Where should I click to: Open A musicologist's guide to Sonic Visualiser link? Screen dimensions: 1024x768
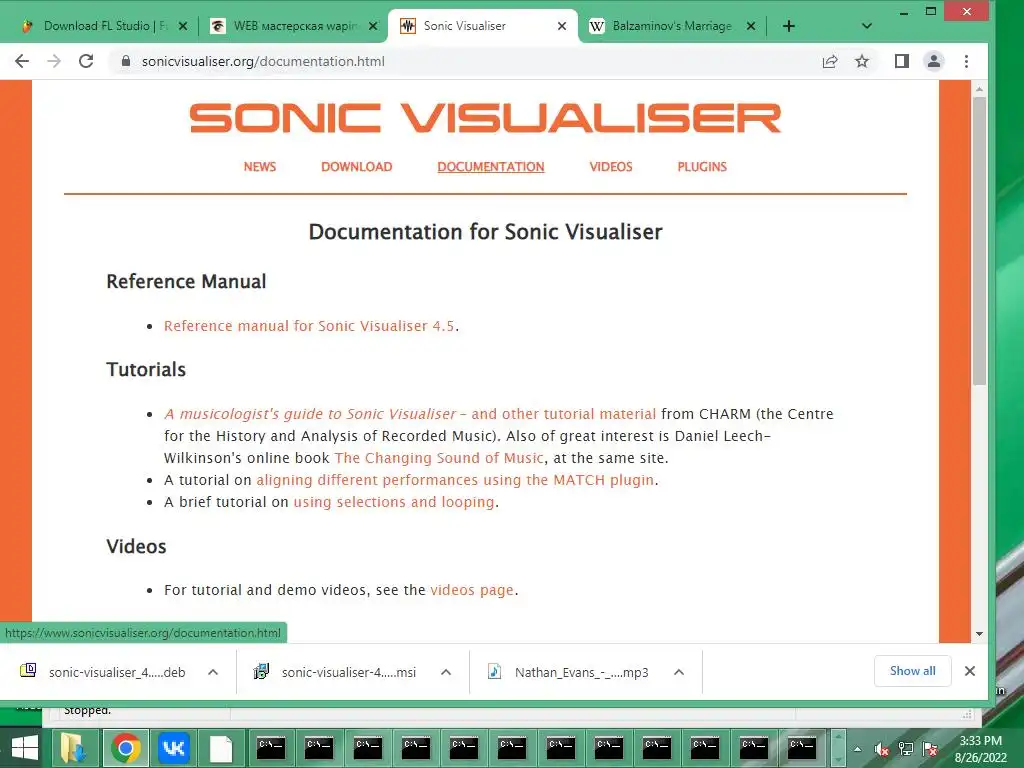click(410, 414)
